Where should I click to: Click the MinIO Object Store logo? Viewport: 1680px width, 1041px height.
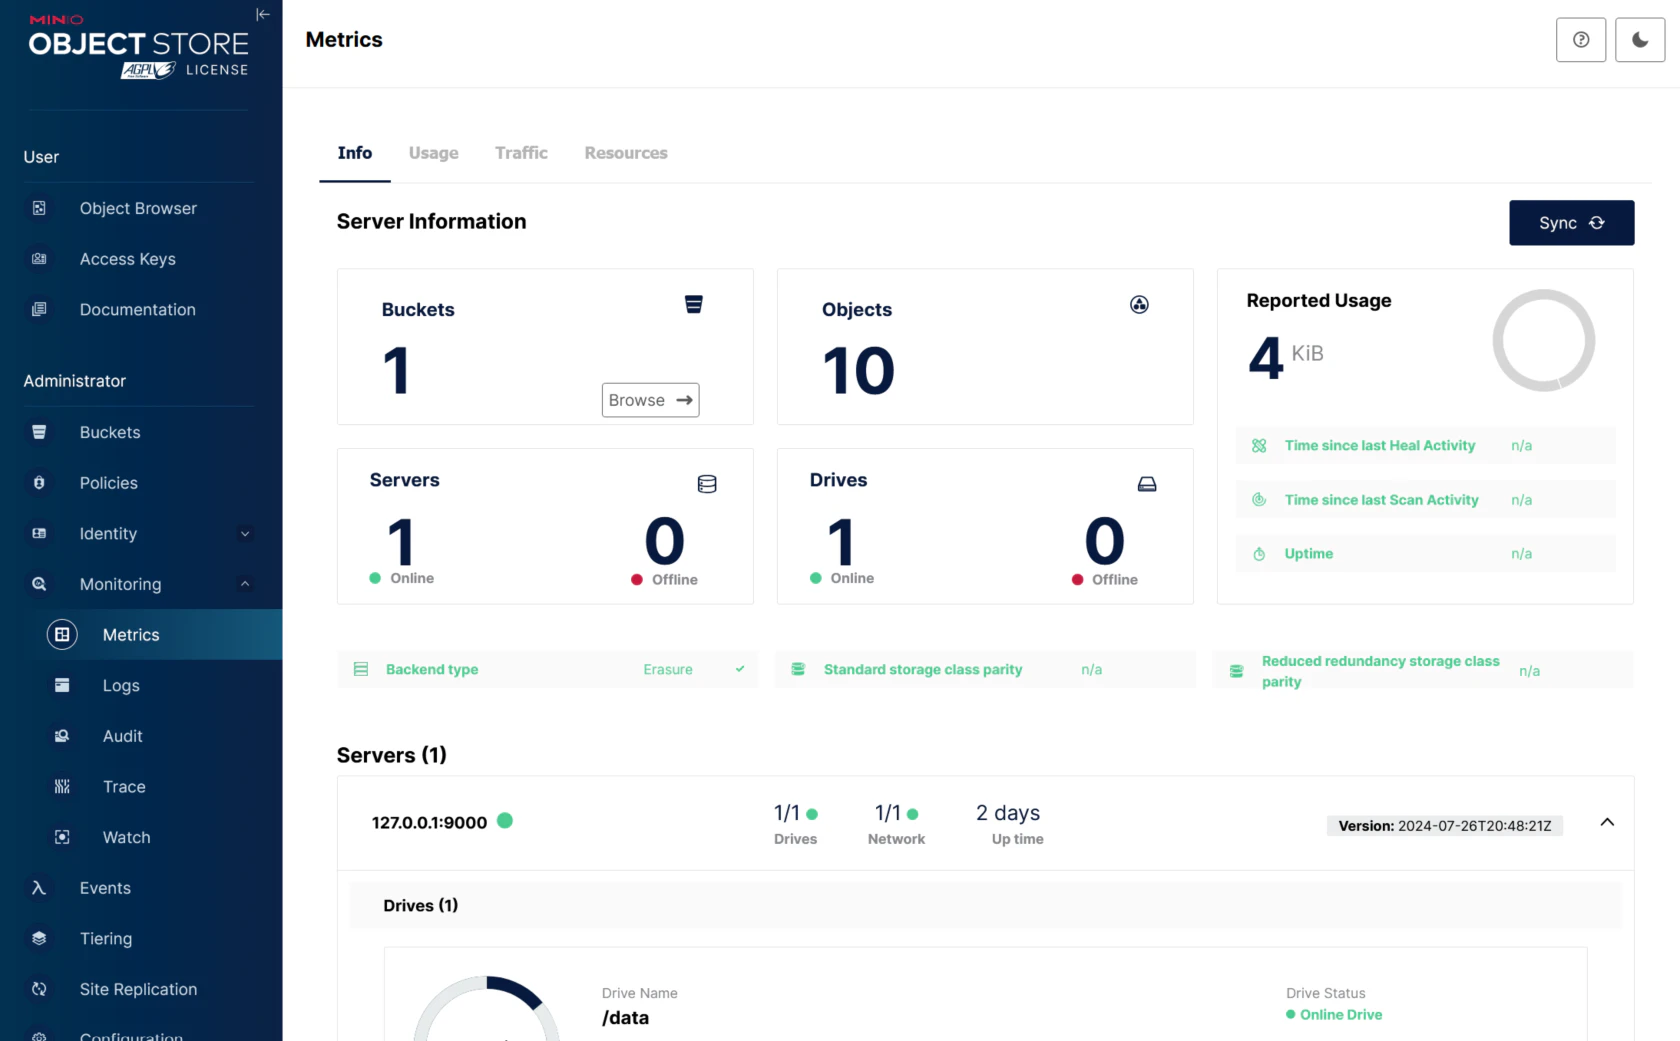[x=139, y=46]
